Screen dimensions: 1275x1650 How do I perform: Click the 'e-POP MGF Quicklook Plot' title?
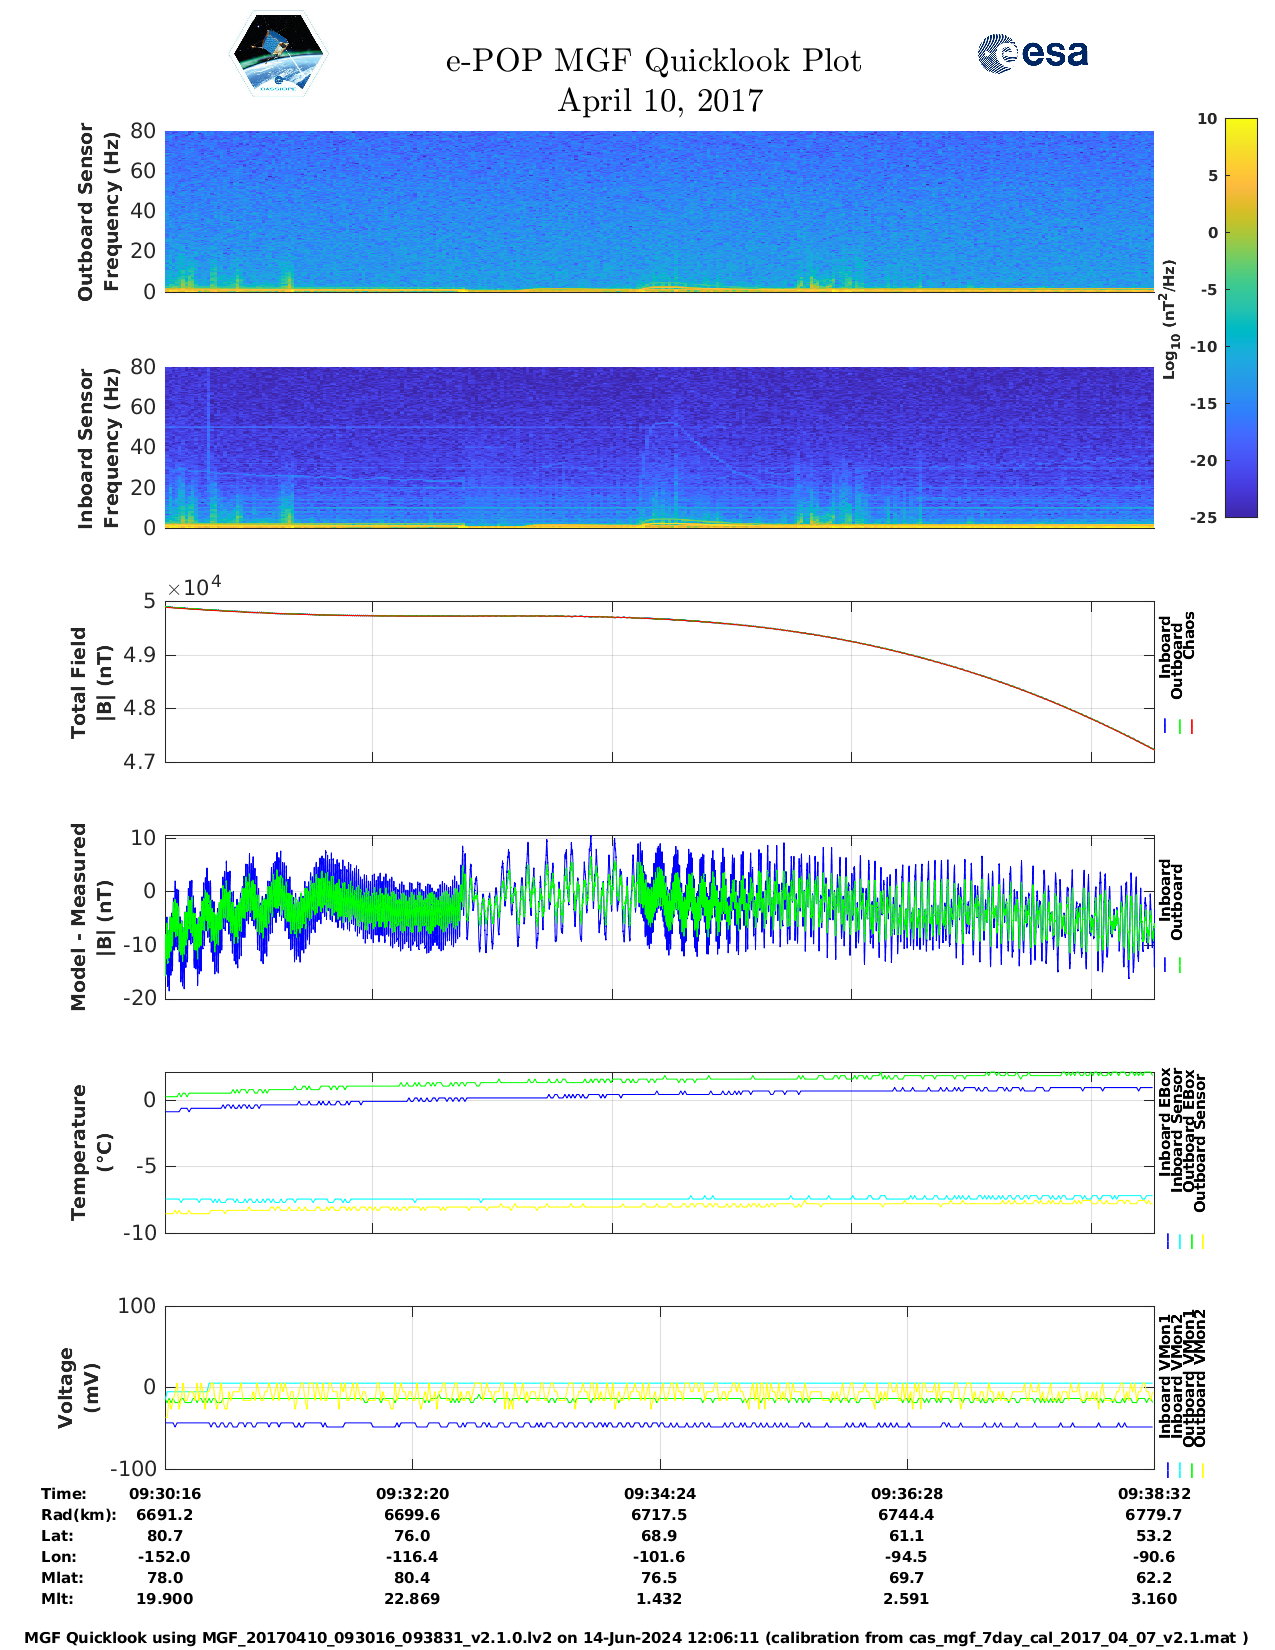click(653, 61)
